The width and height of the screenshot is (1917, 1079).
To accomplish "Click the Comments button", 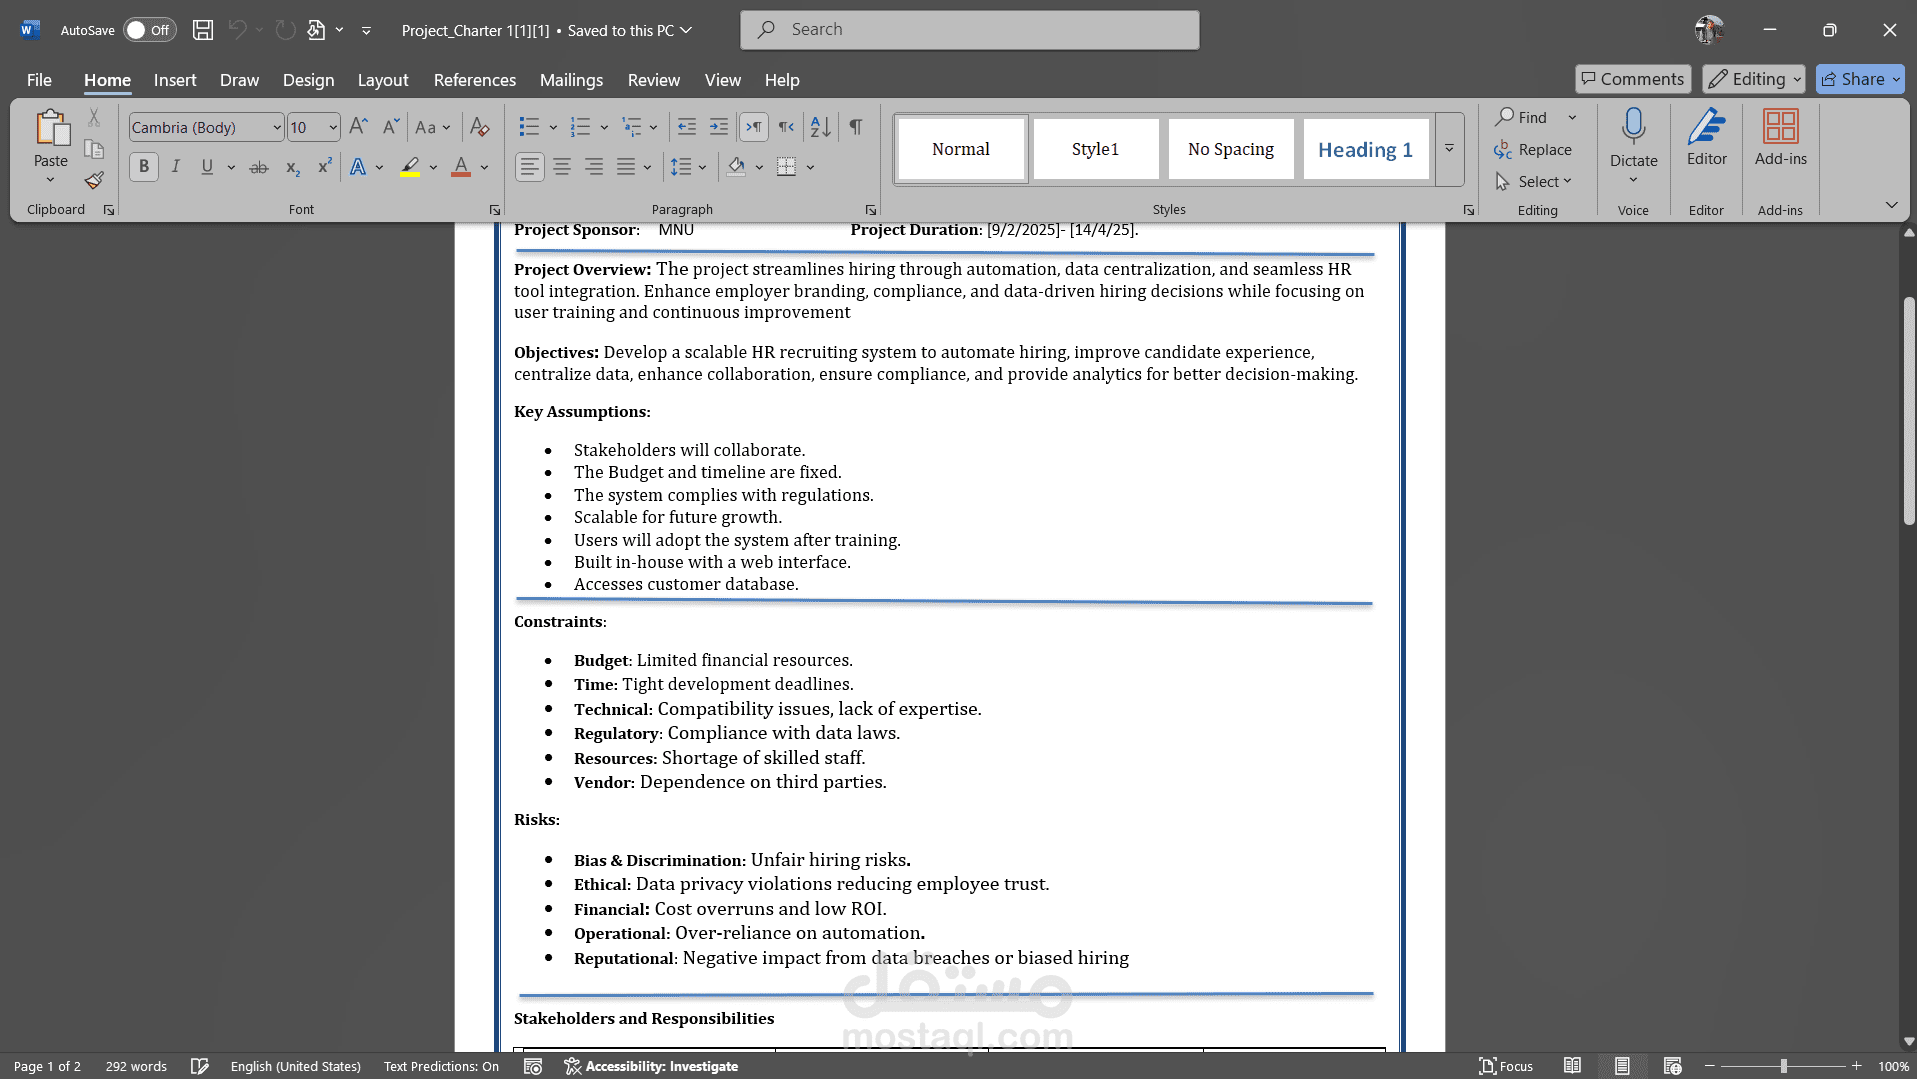I will (x=1633, y=79).
